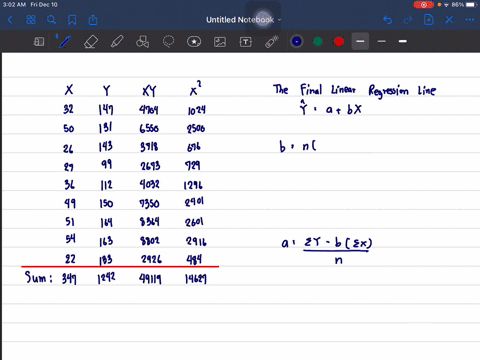Open the page thumbnails grid view
The image size is (480, 360).
[31, 20]
